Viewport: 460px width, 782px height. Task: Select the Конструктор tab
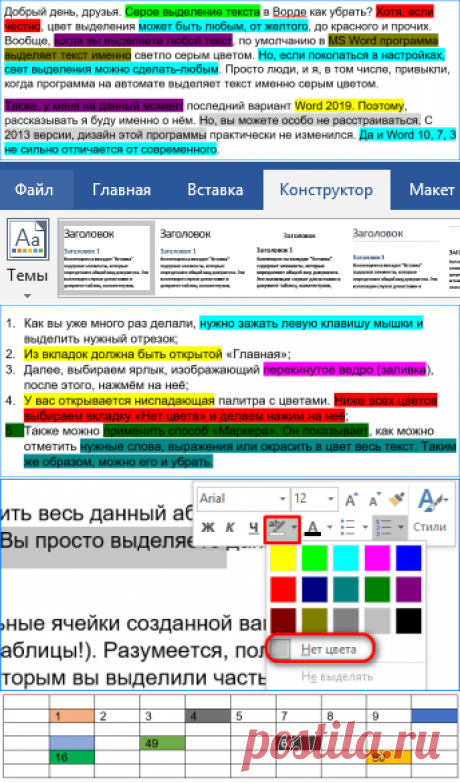coord(326,190)
